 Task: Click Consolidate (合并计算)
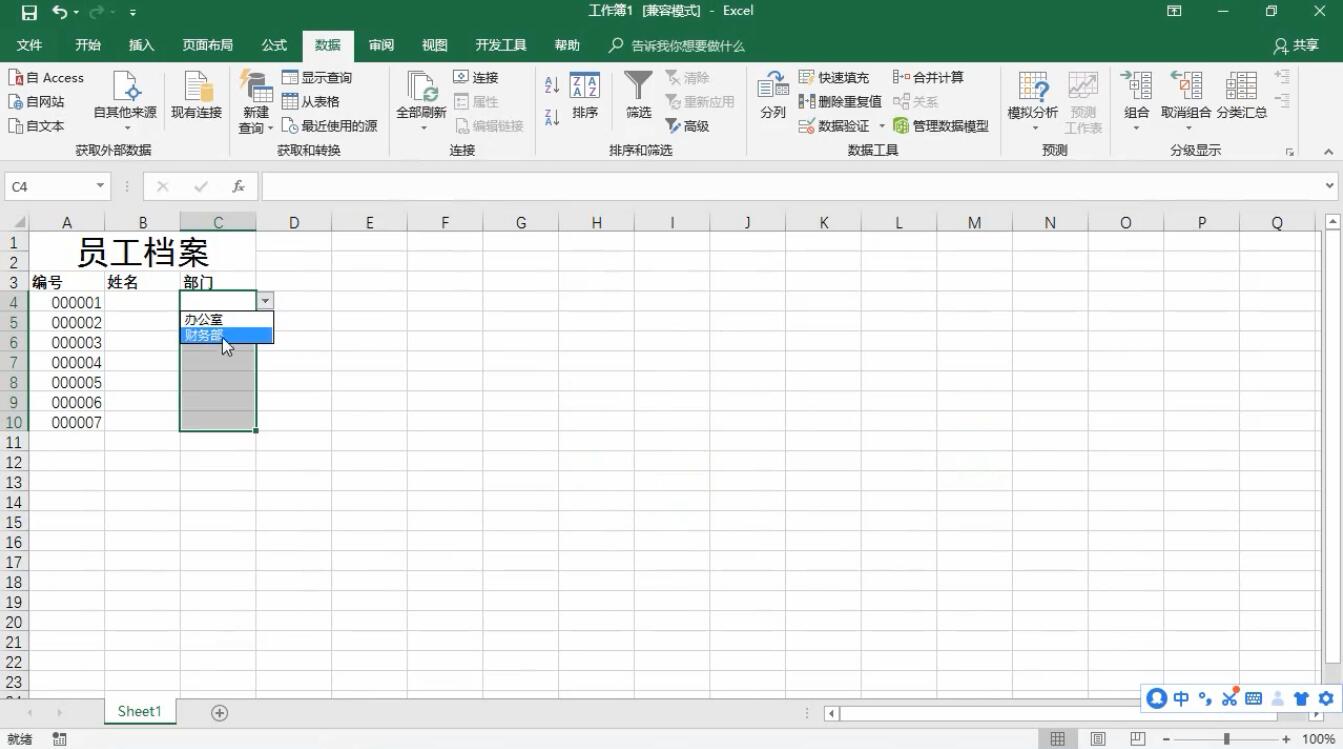coord(928,77)
